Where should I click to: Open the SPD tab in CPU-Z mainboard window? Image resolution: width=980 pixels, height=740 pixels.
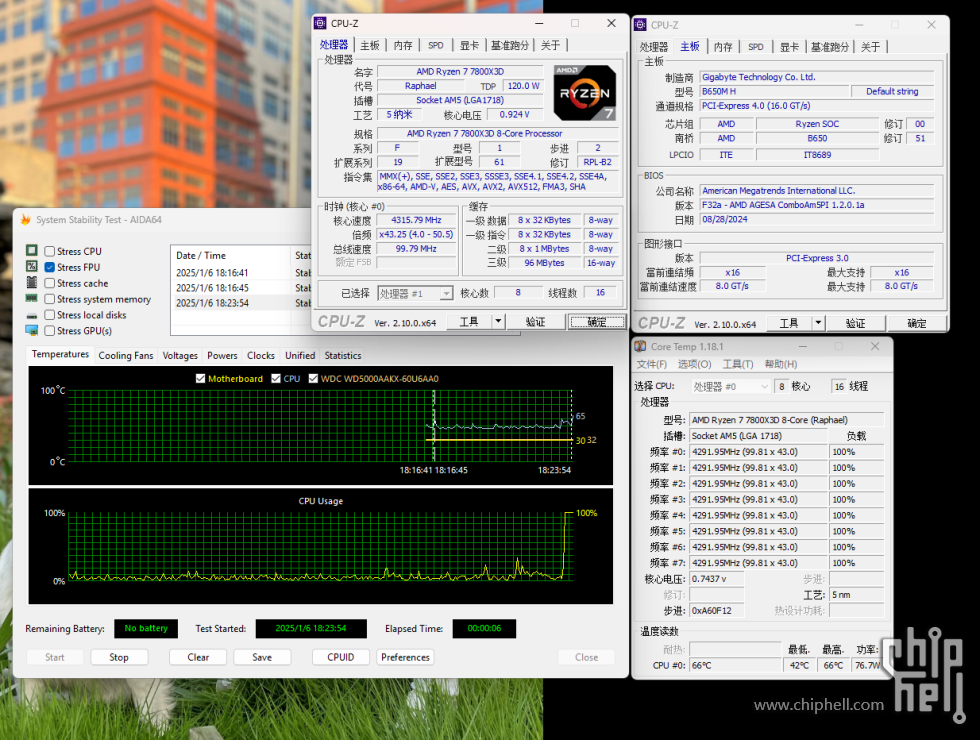(756, 47)
